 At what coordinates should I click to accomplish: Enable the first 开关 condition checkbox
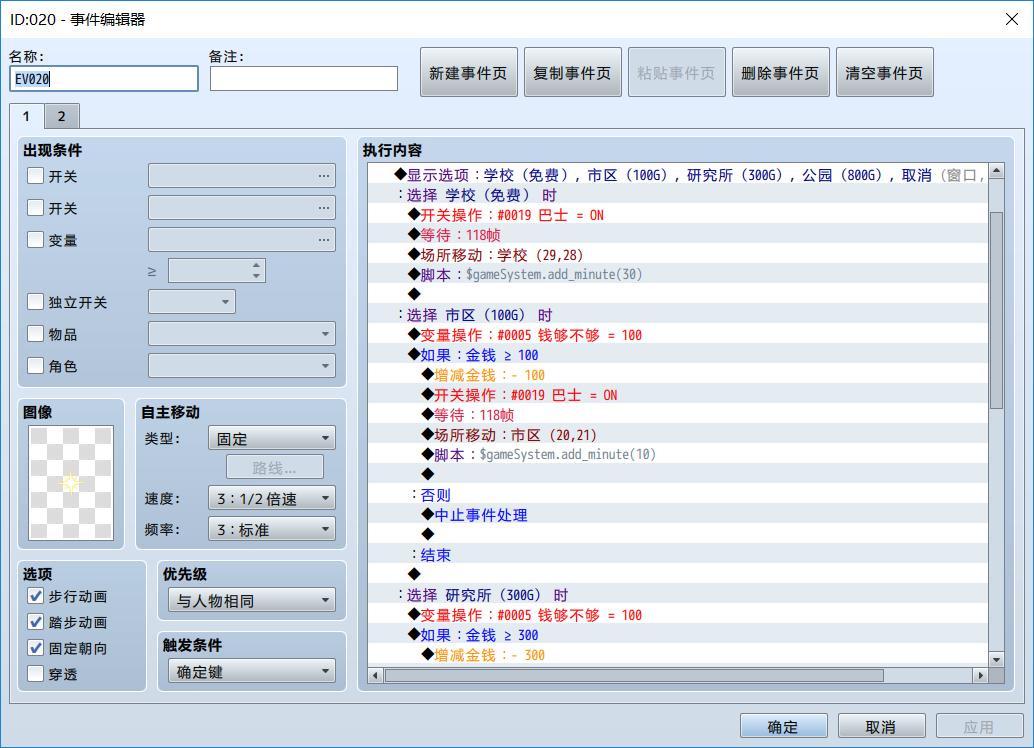coord(36,176)
